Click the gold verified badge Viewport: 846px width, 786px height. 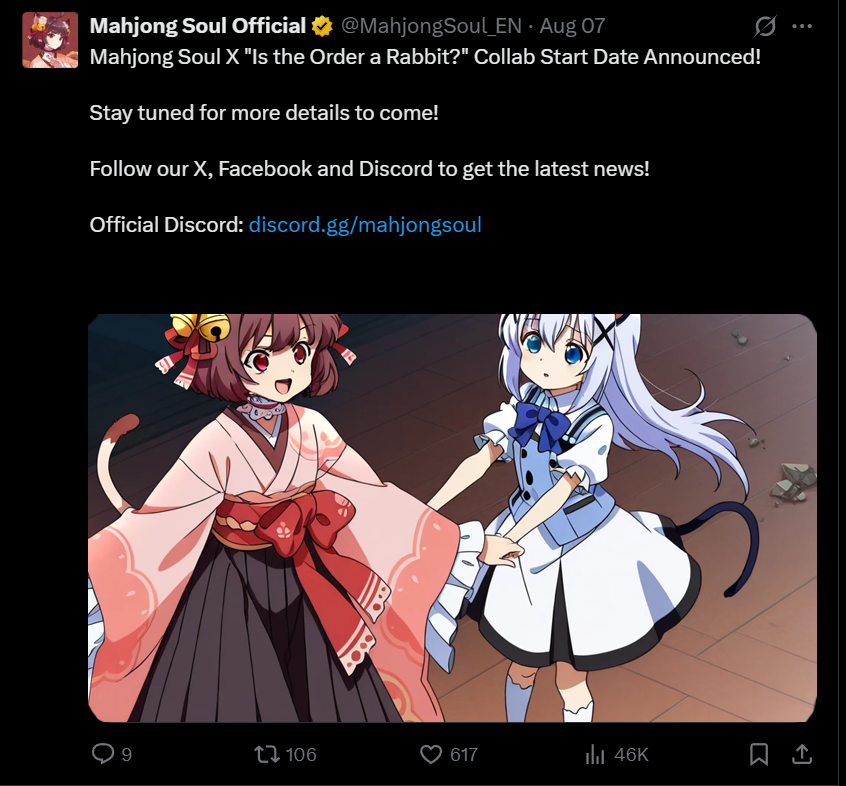point(322,26)
